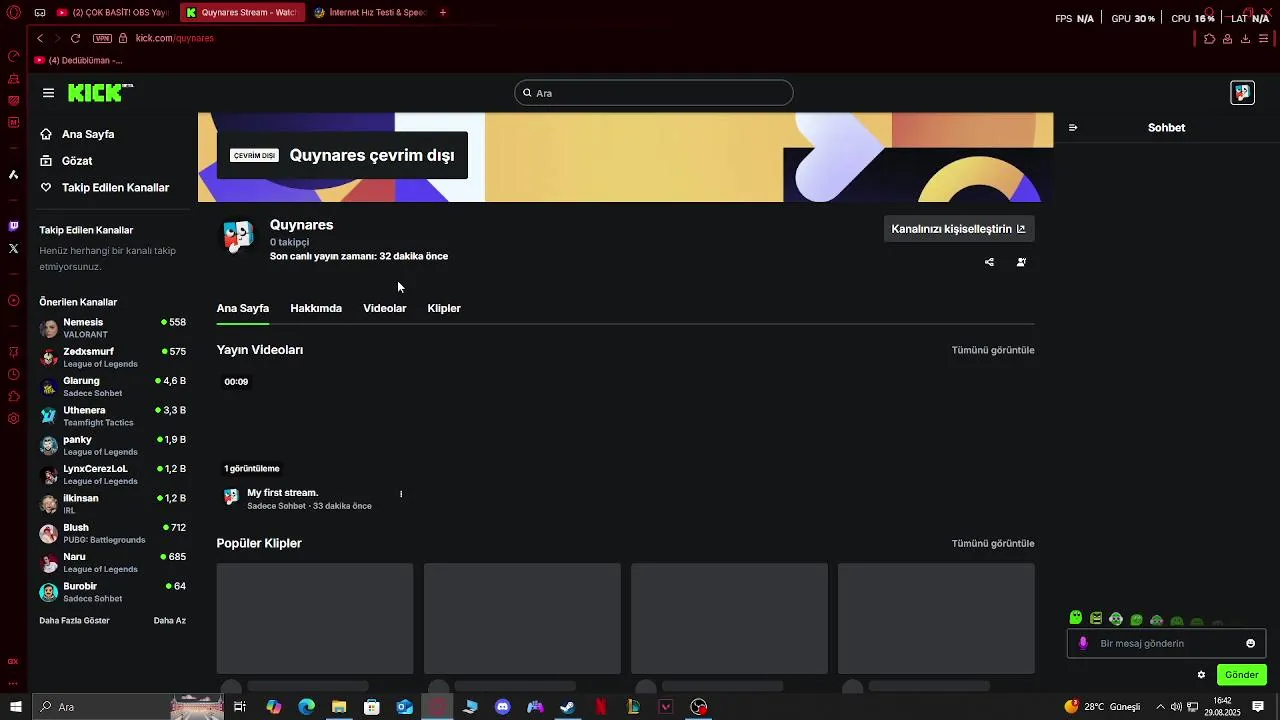The height and width of the screenshot is (720, 1280).
Task: Click the user icon beside share
Action: coord(1021,262)
